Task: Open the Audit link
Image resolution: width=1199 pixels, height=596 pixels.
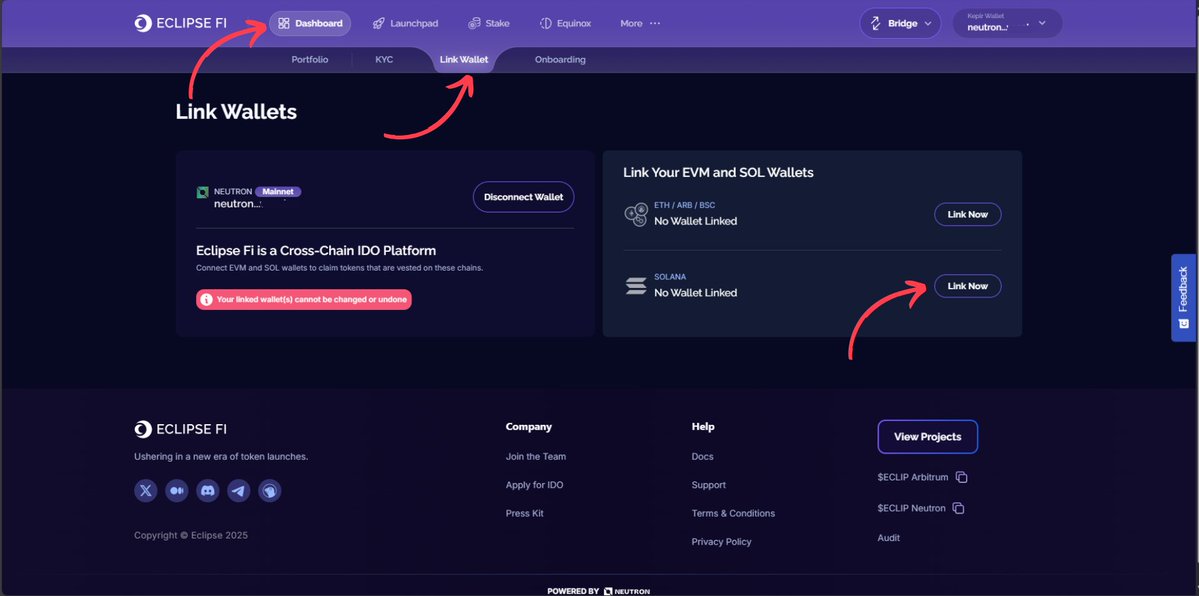Action: click(889, 538)
